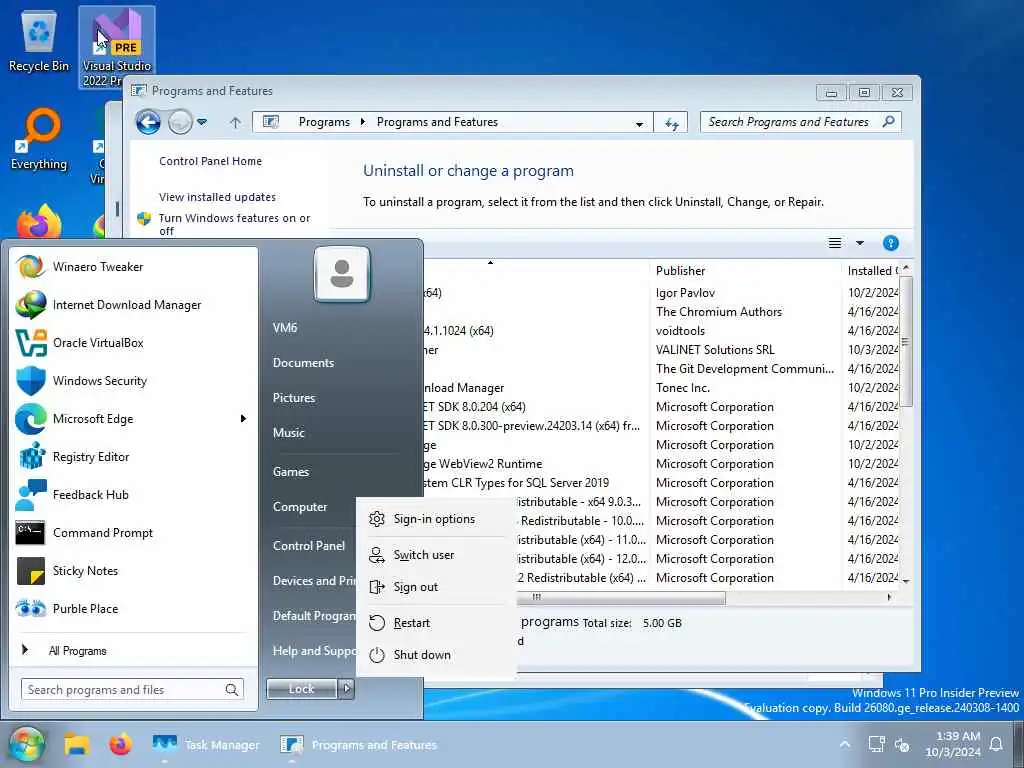
Task: Open Documents from Start menu right pane
Action: pos(303,363)
